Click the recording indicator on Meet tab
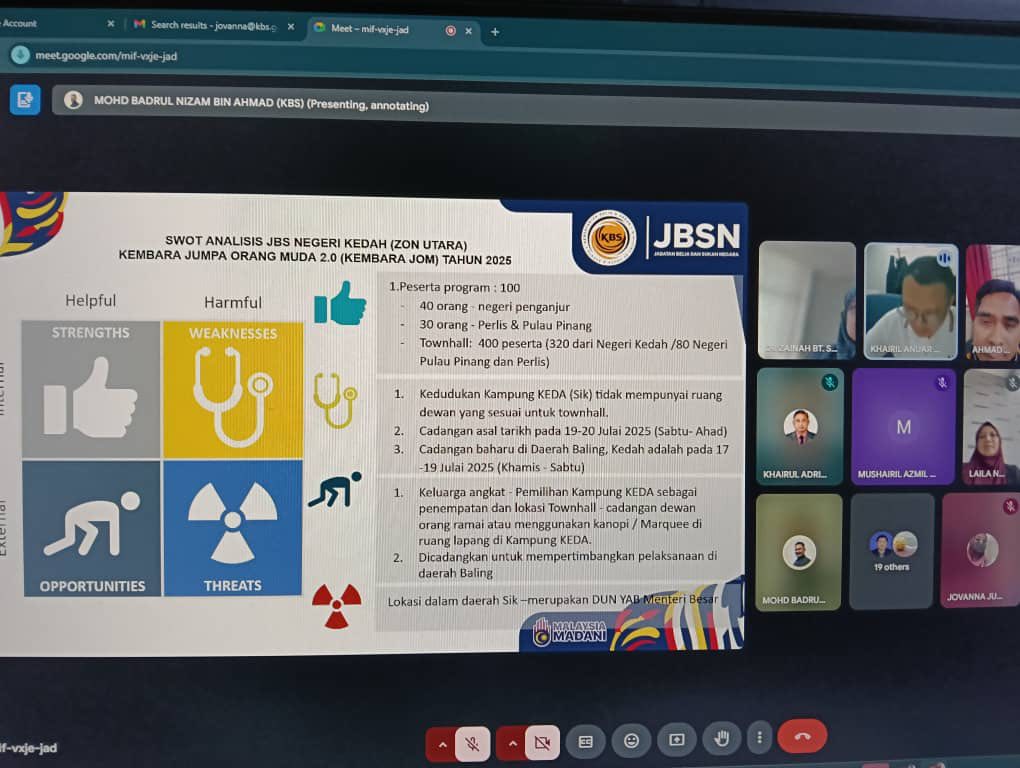1020x768 pixels. pyautogui.click(x=450, y=30)
